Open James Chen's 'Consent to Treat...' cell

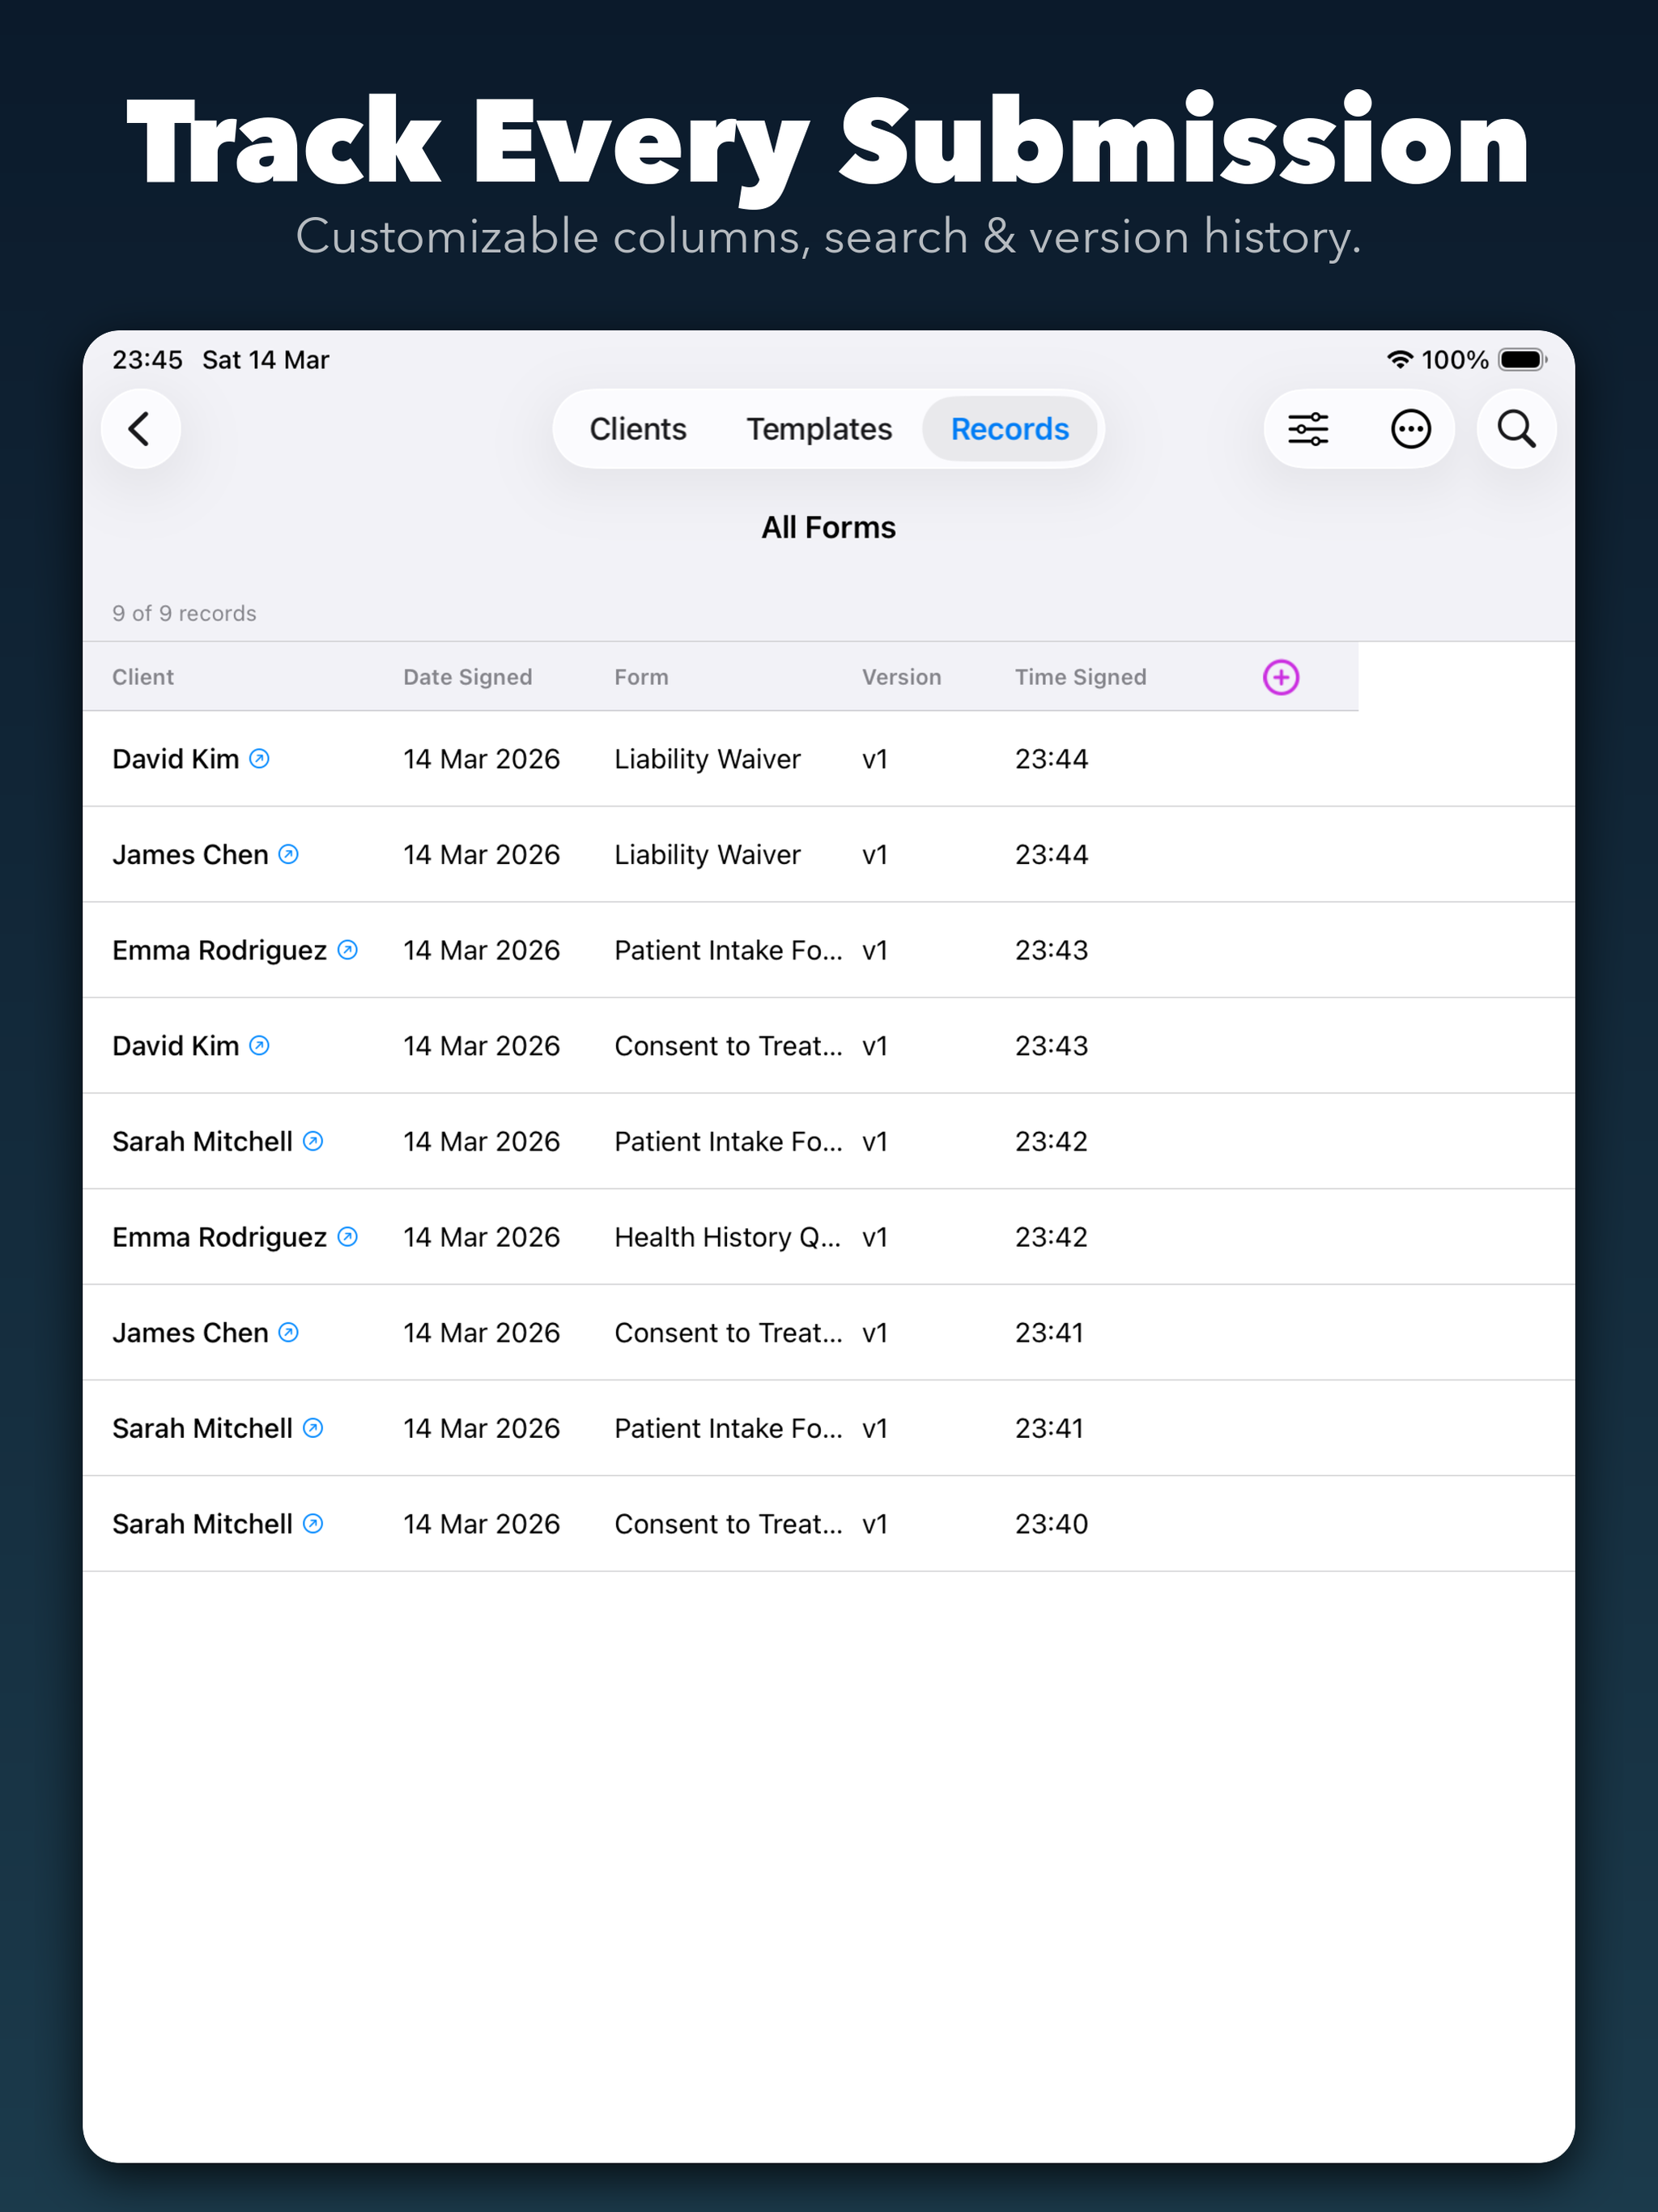[728, 1332]
